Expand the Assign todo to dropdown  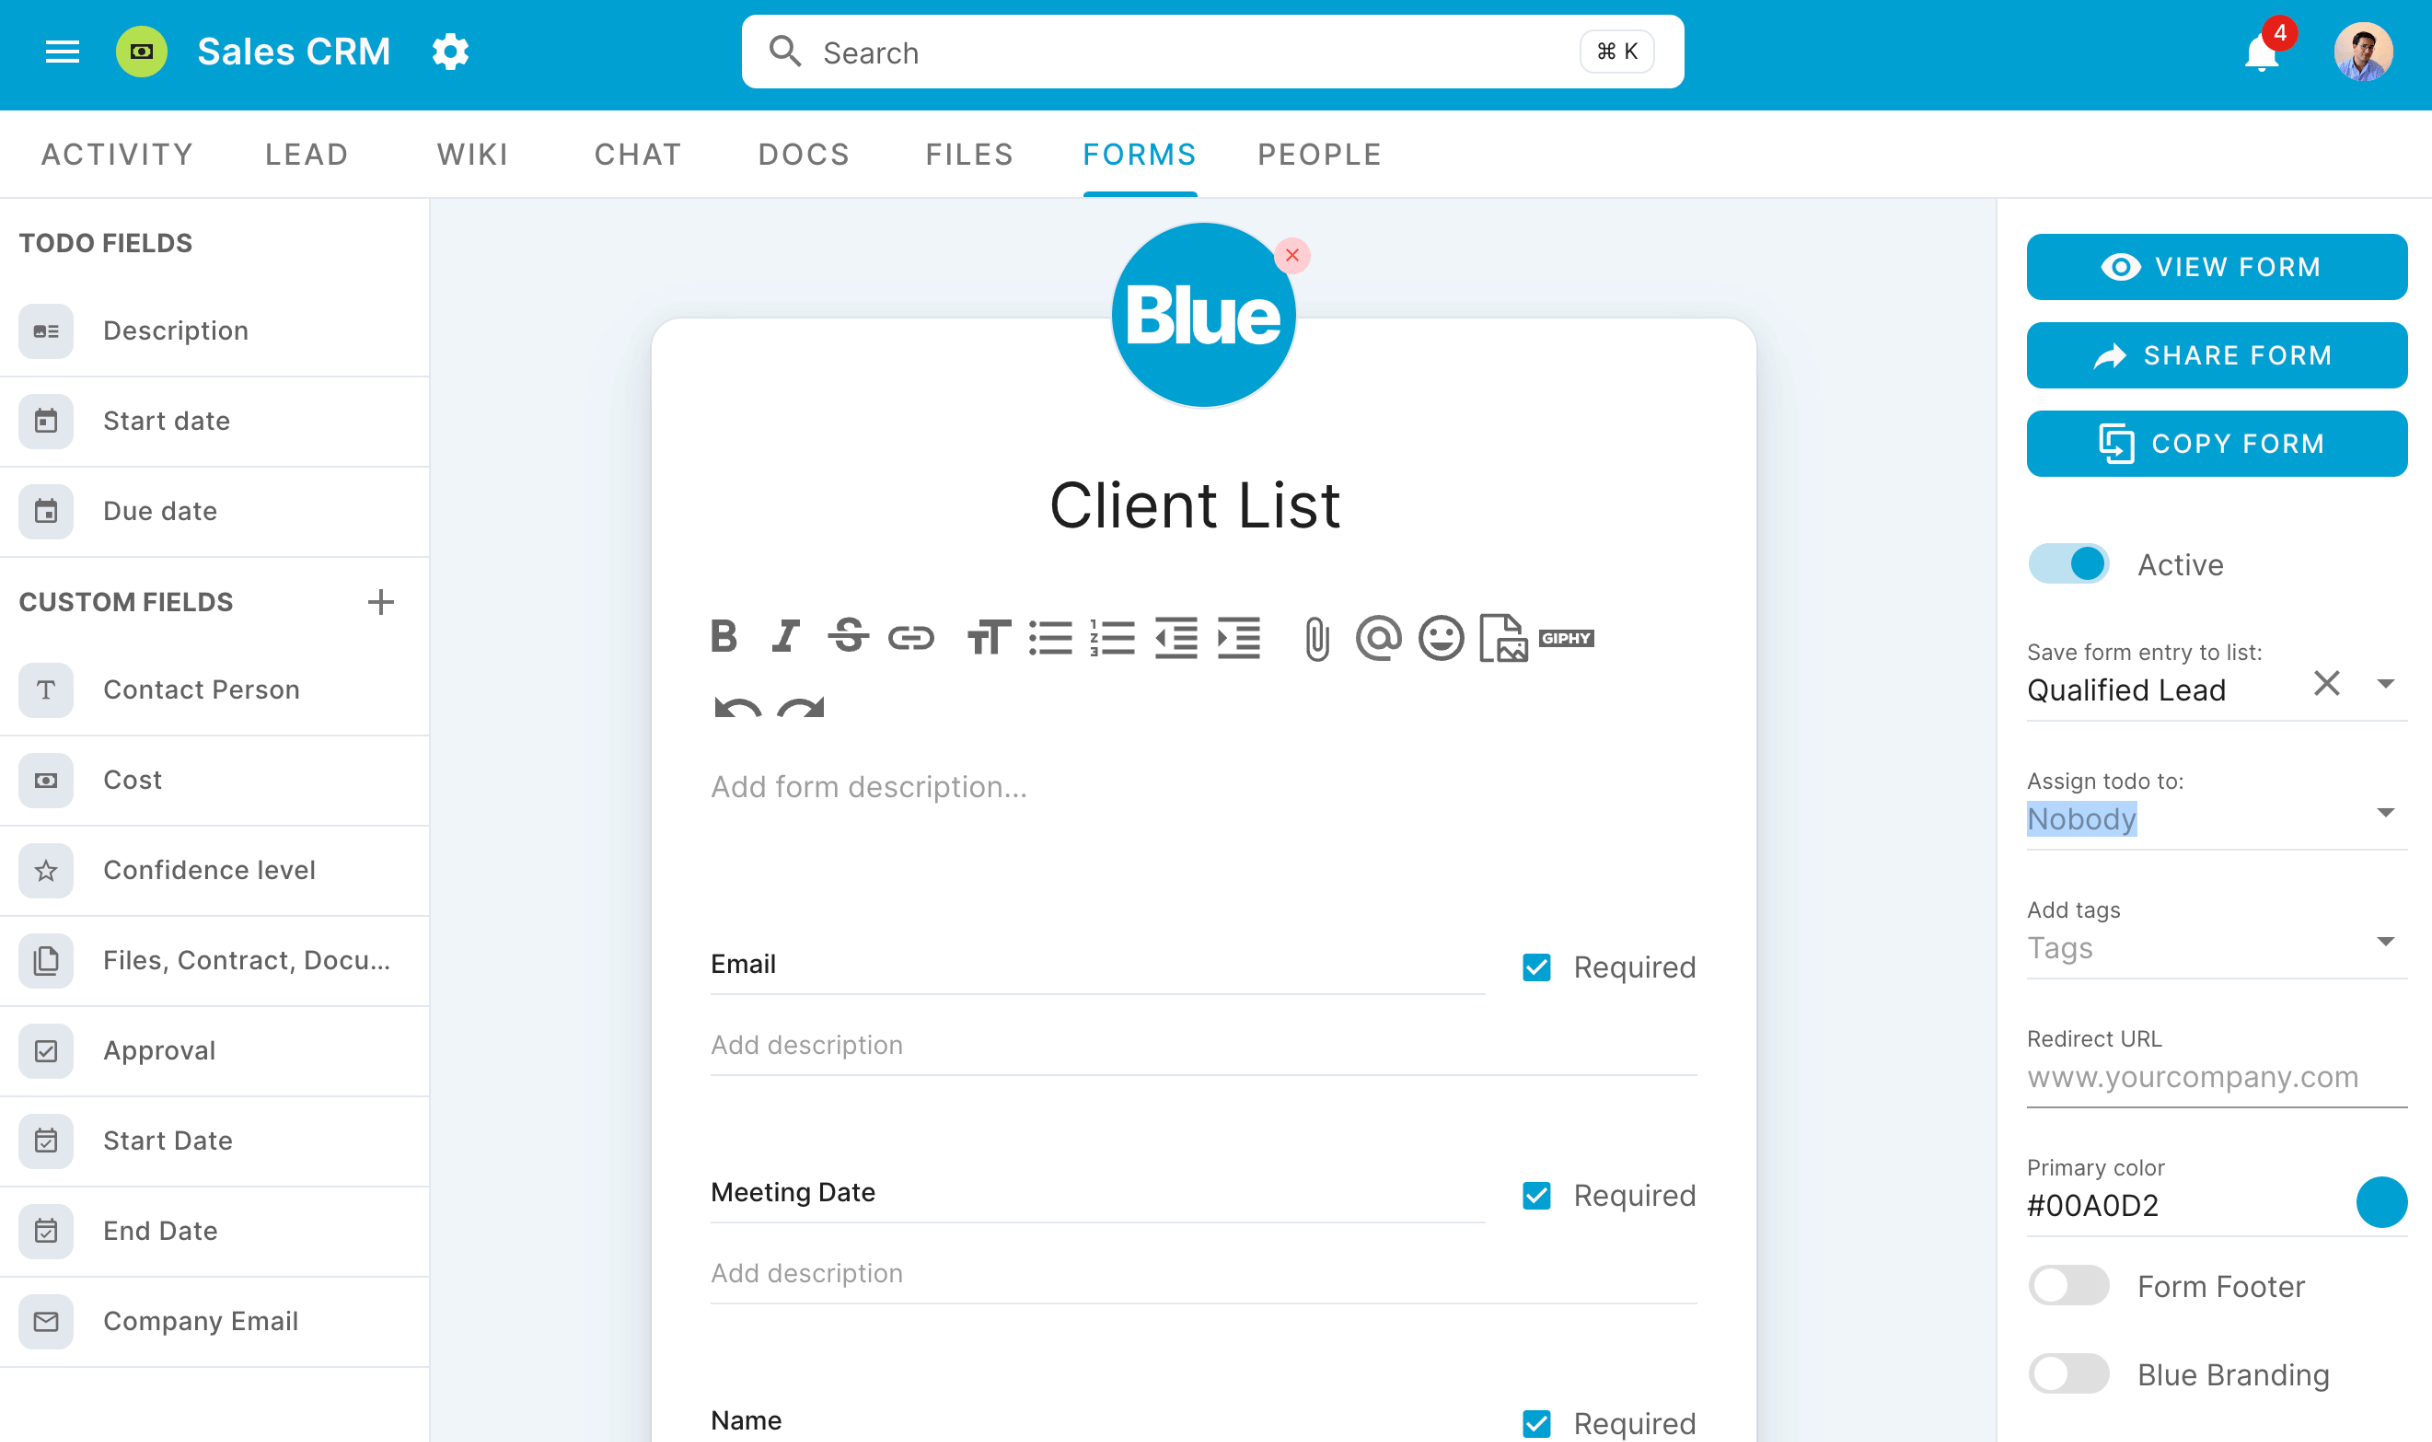[2386, 812]
